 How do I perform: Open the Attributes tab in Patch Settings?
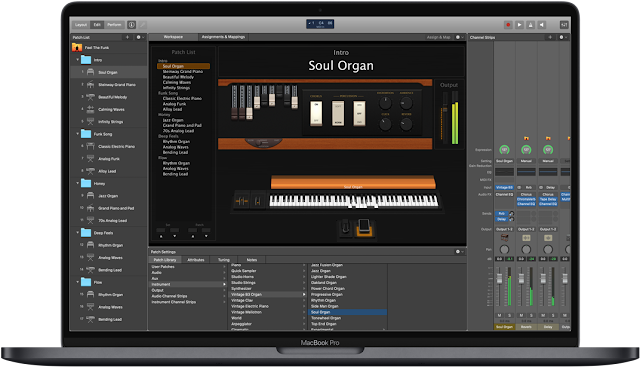[x=196, y=260]
